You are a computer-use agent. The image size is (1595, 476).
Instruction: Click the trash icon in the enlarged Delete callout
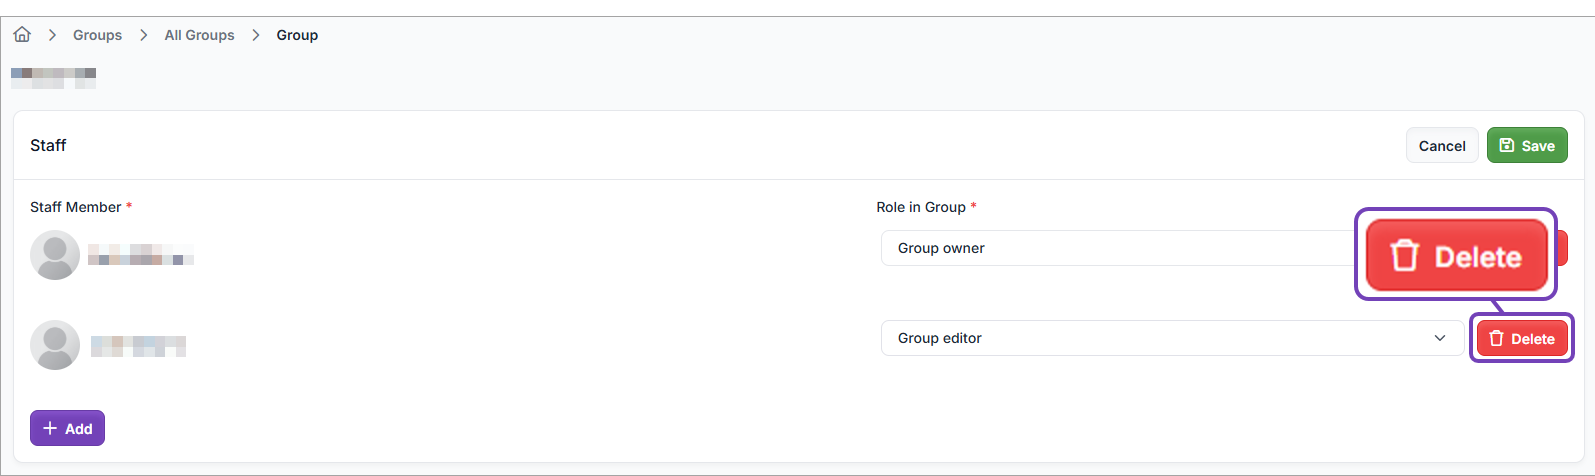point(1405,256)
